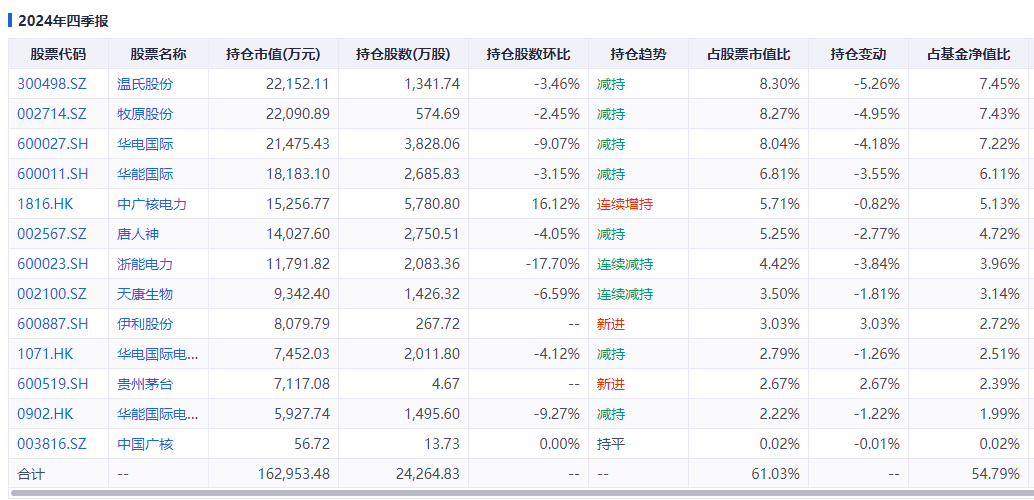The width and height of the screenshot is (1034, 500).
Task: Select the 牧原股份 stock link
Action: tap(145, 114)
